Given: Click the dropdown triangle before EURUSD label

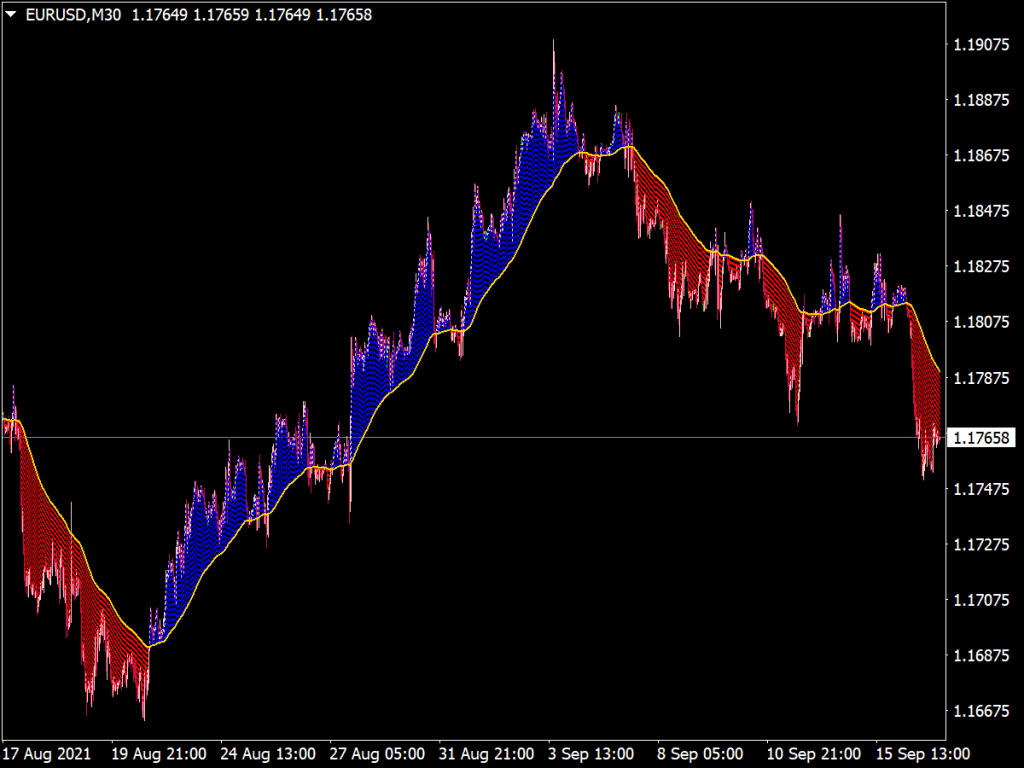Looking at the screenshot, I should (x=10, y=15).
